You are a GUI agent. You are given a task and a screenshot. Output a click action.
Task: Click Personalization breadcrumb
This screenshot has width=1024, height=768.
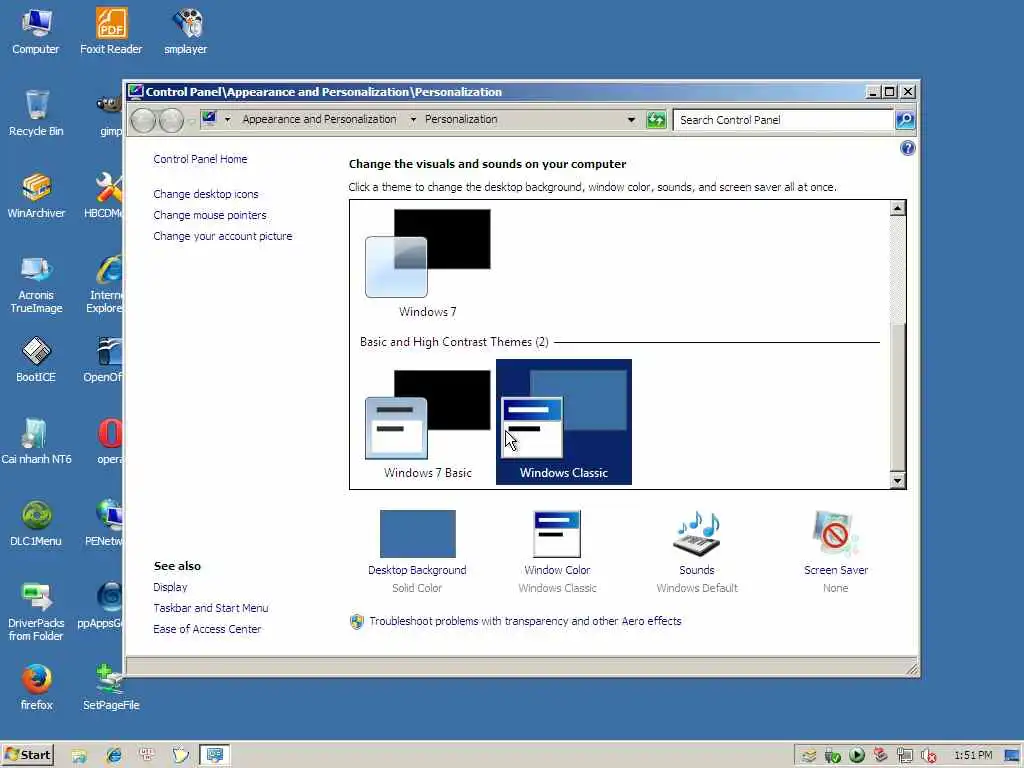461,120
